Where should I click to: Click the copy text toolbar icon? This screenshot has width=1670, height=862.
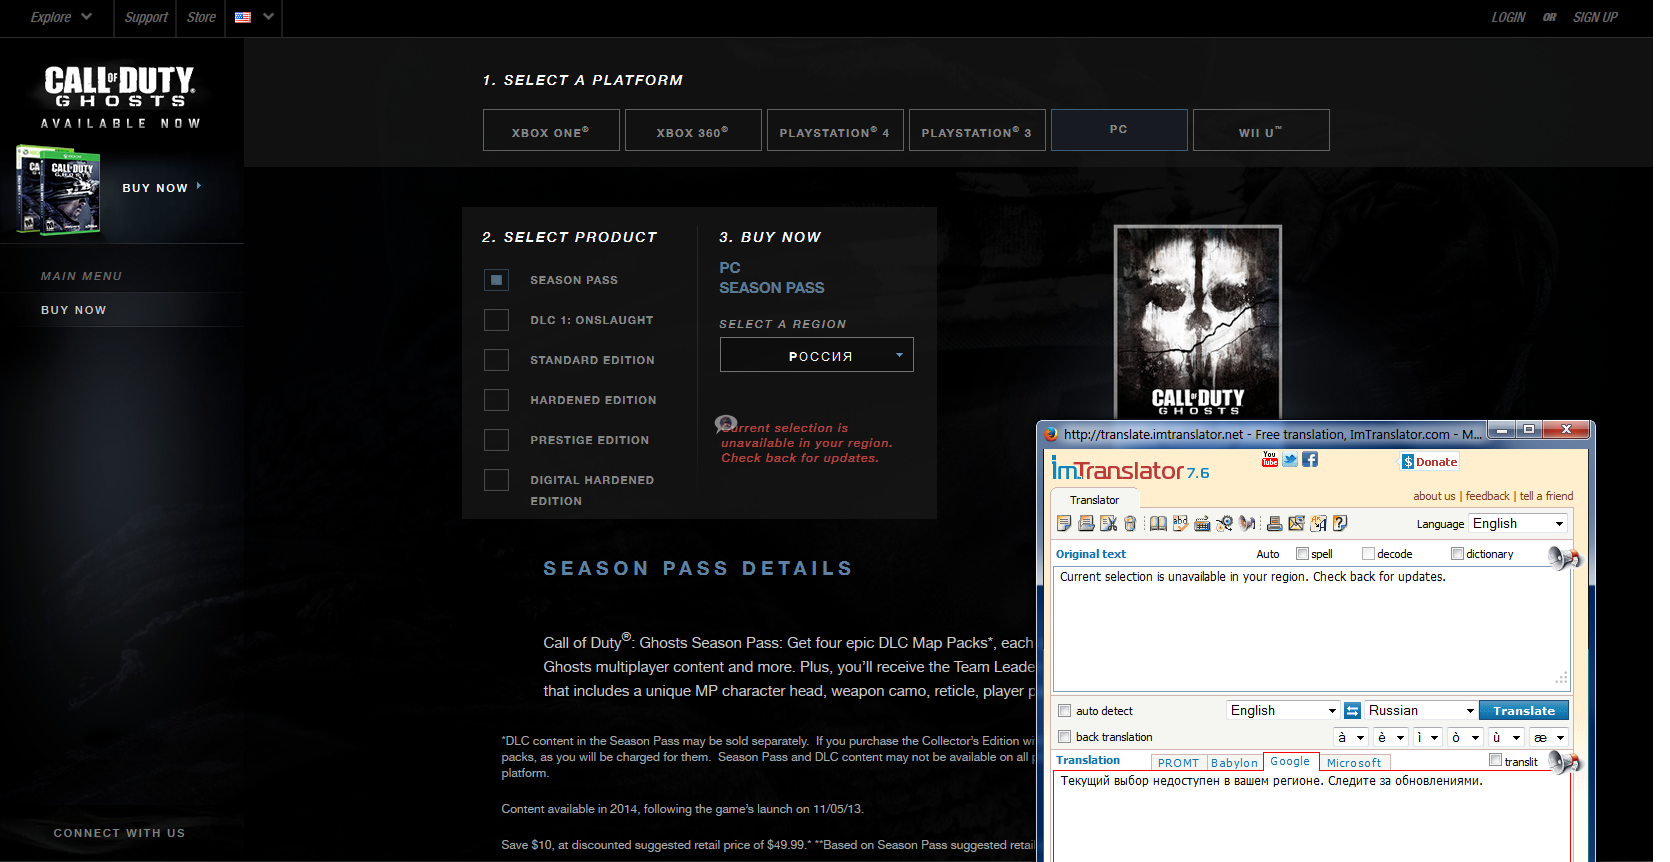1064,523
